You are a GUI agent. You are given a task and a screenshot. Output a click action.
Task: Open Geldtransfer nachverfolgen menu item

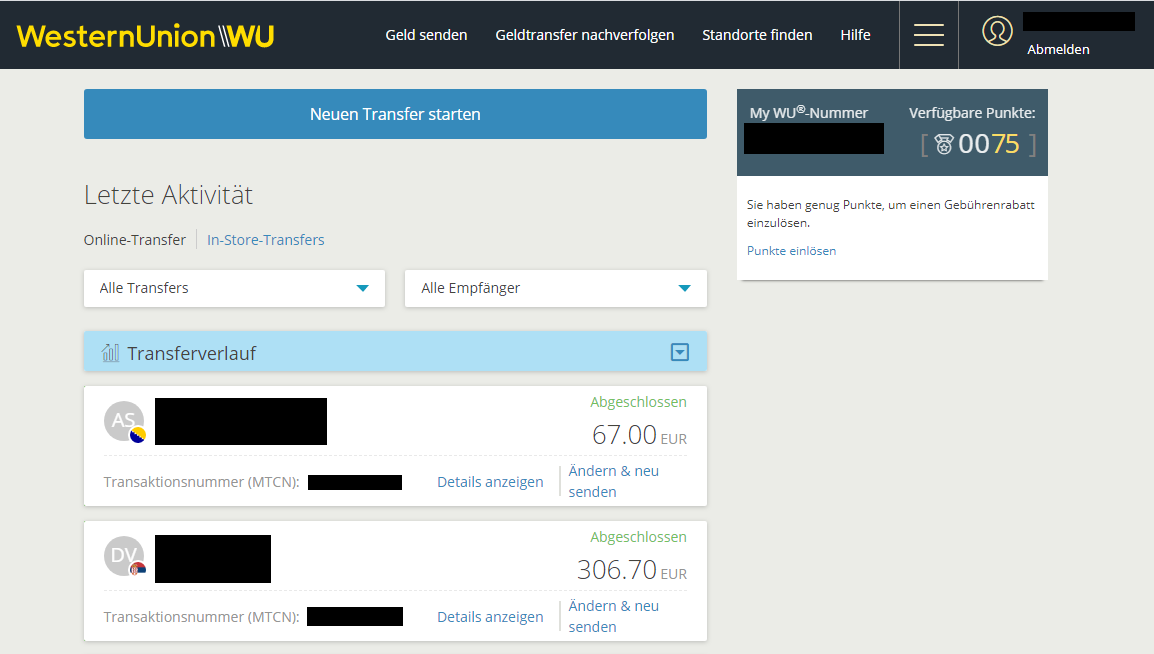click(x=584, y=35)
